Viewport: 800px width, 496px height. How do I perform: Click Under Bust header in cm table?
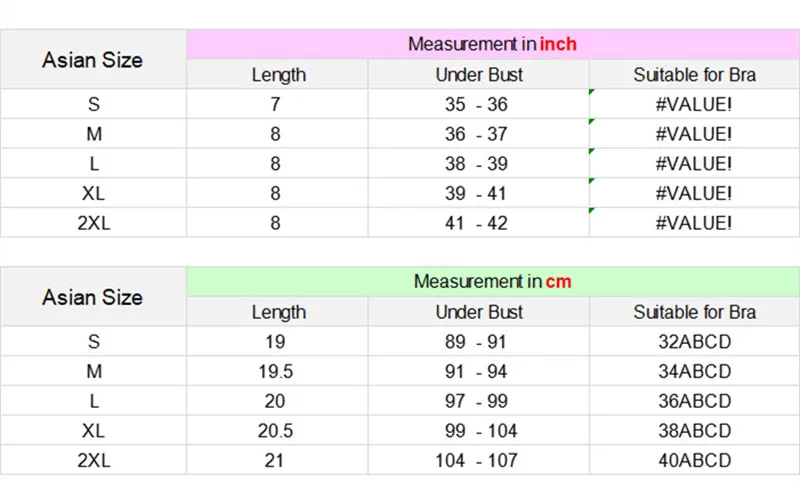[x=479, y=312]
